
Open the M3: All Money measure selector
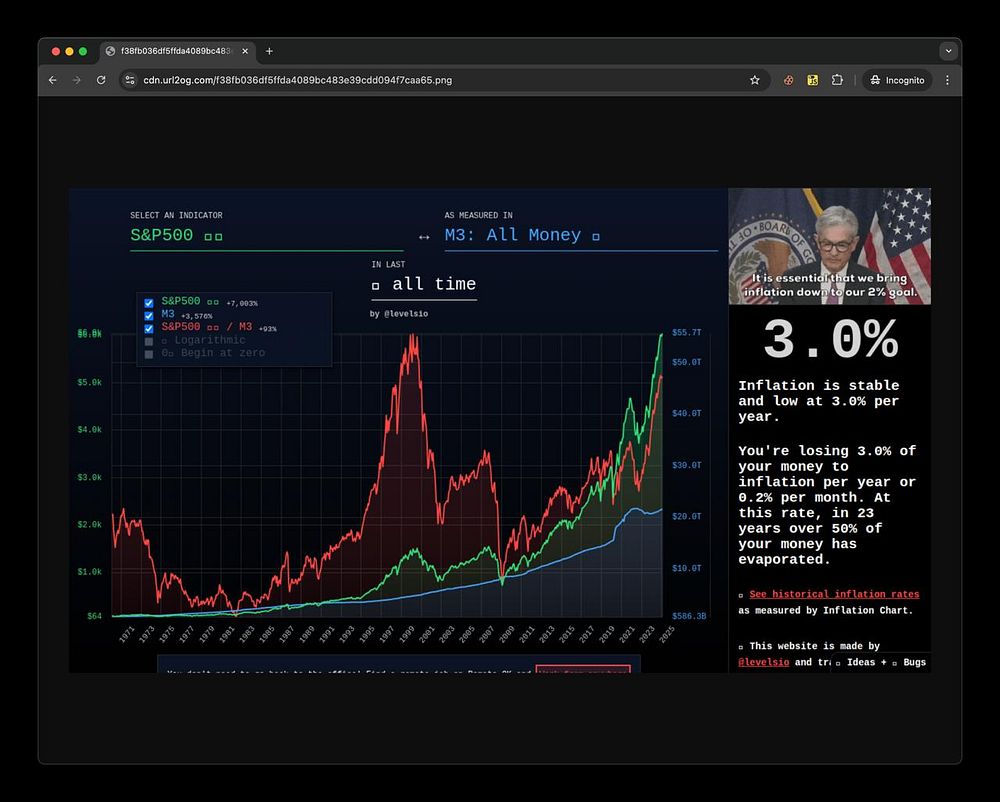pos(581,235)
